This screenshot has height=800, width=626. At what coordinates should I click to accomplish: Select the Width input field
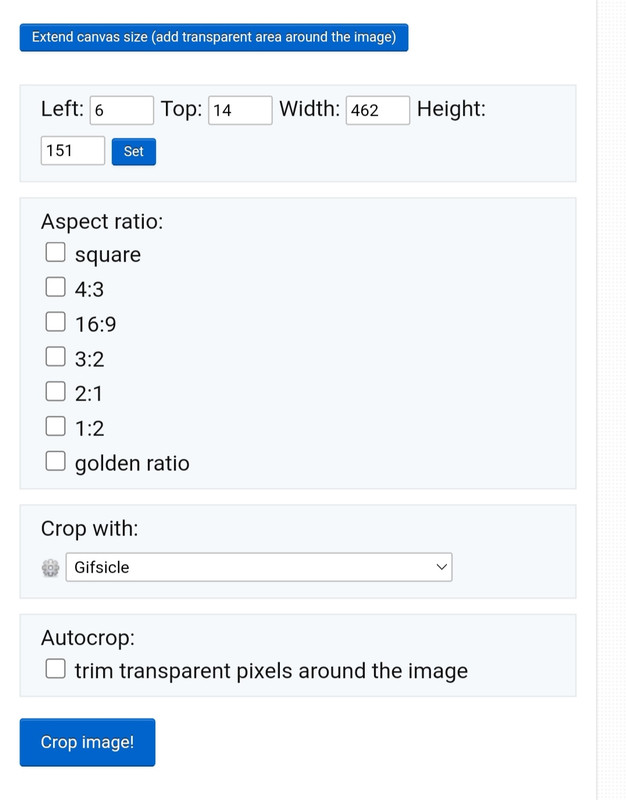point(378,110)
